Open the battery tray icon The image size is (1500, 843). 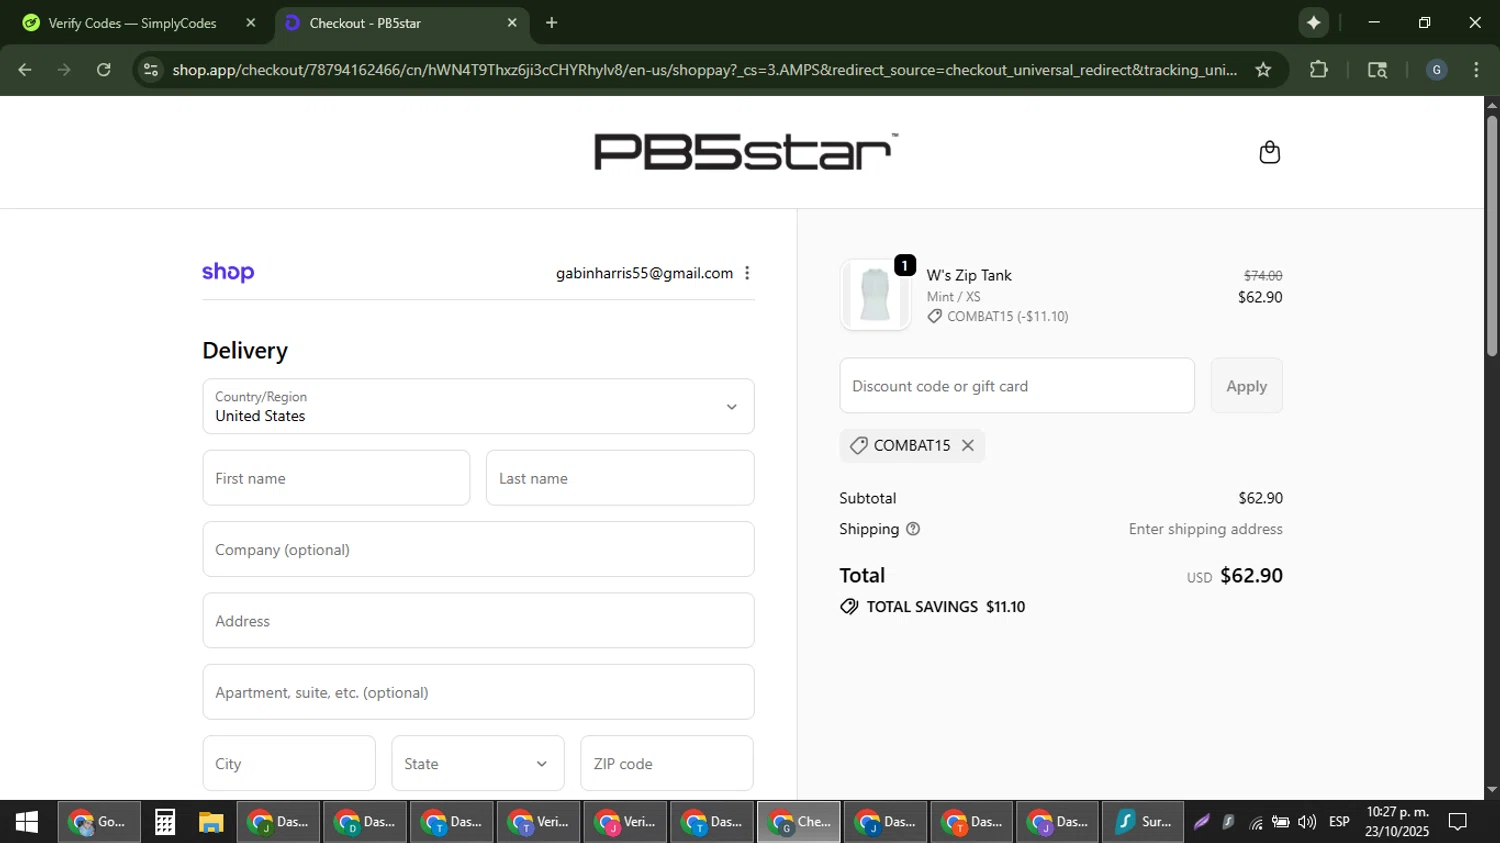(1280, 822)
